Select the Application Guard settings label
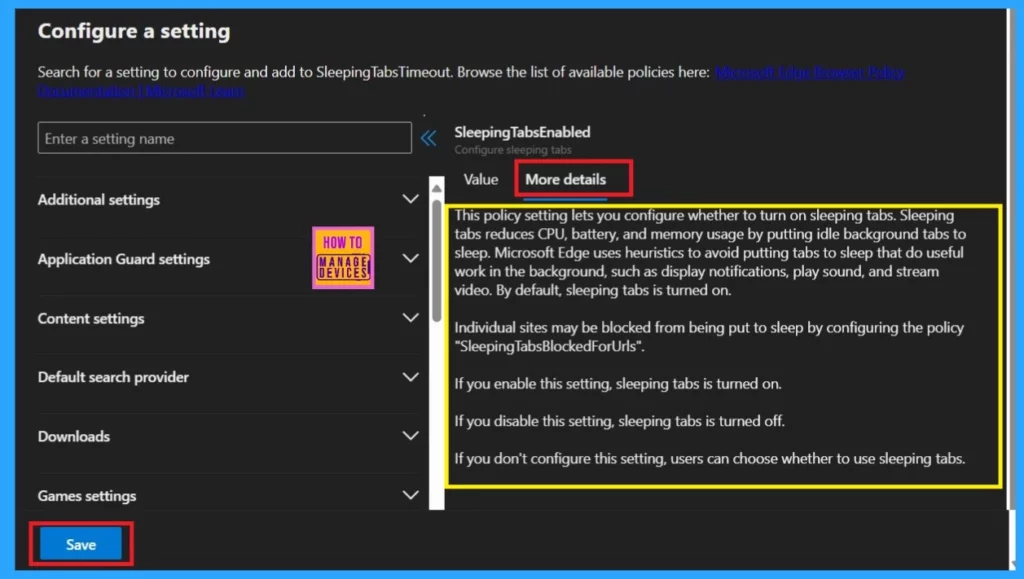 click(124, 259)
